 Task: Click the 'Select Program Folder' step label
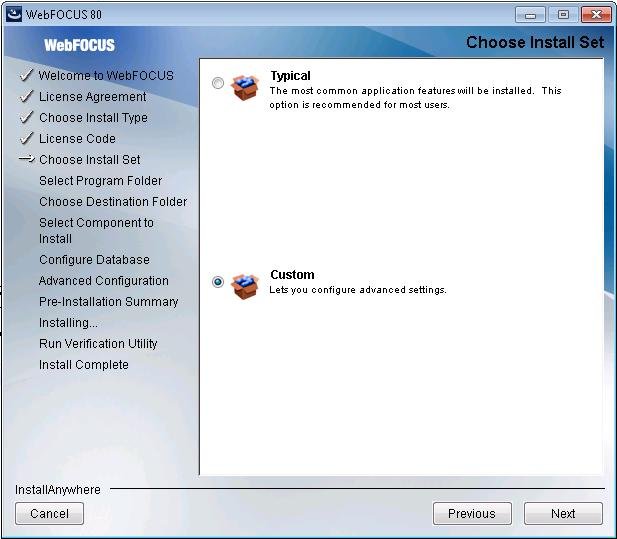point(100,181)
